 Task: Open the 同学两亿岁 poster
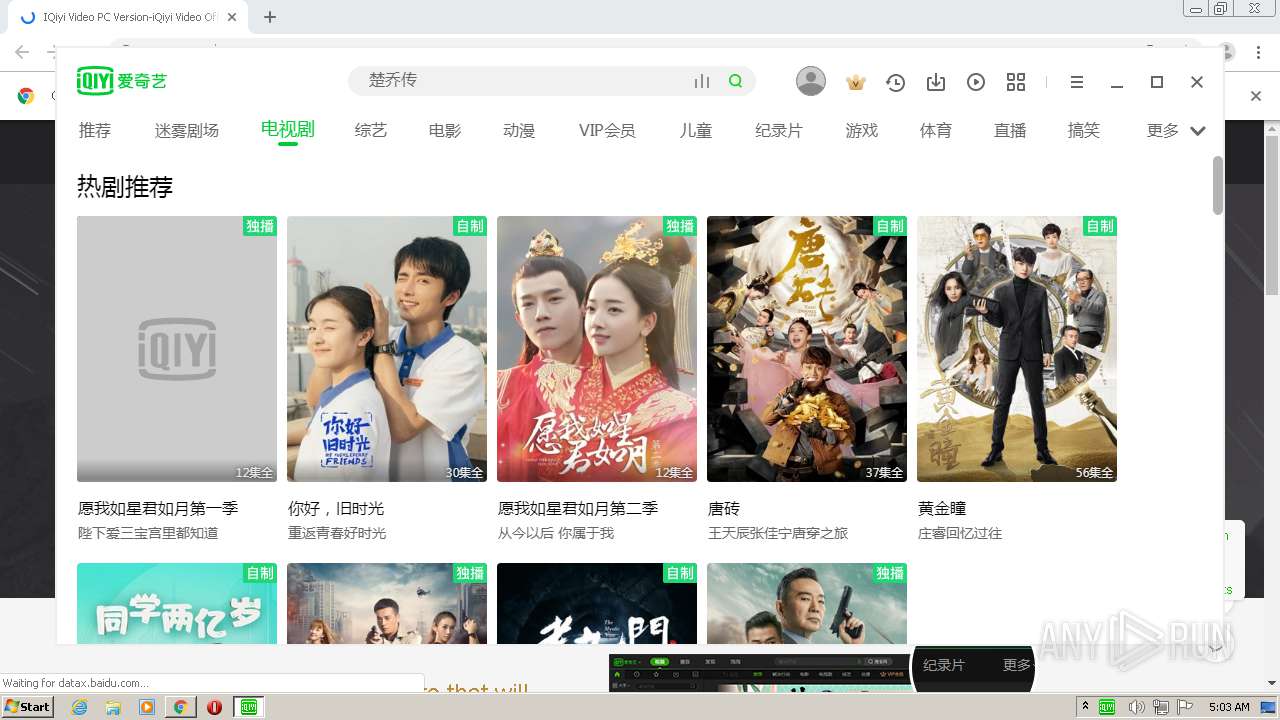177,603
